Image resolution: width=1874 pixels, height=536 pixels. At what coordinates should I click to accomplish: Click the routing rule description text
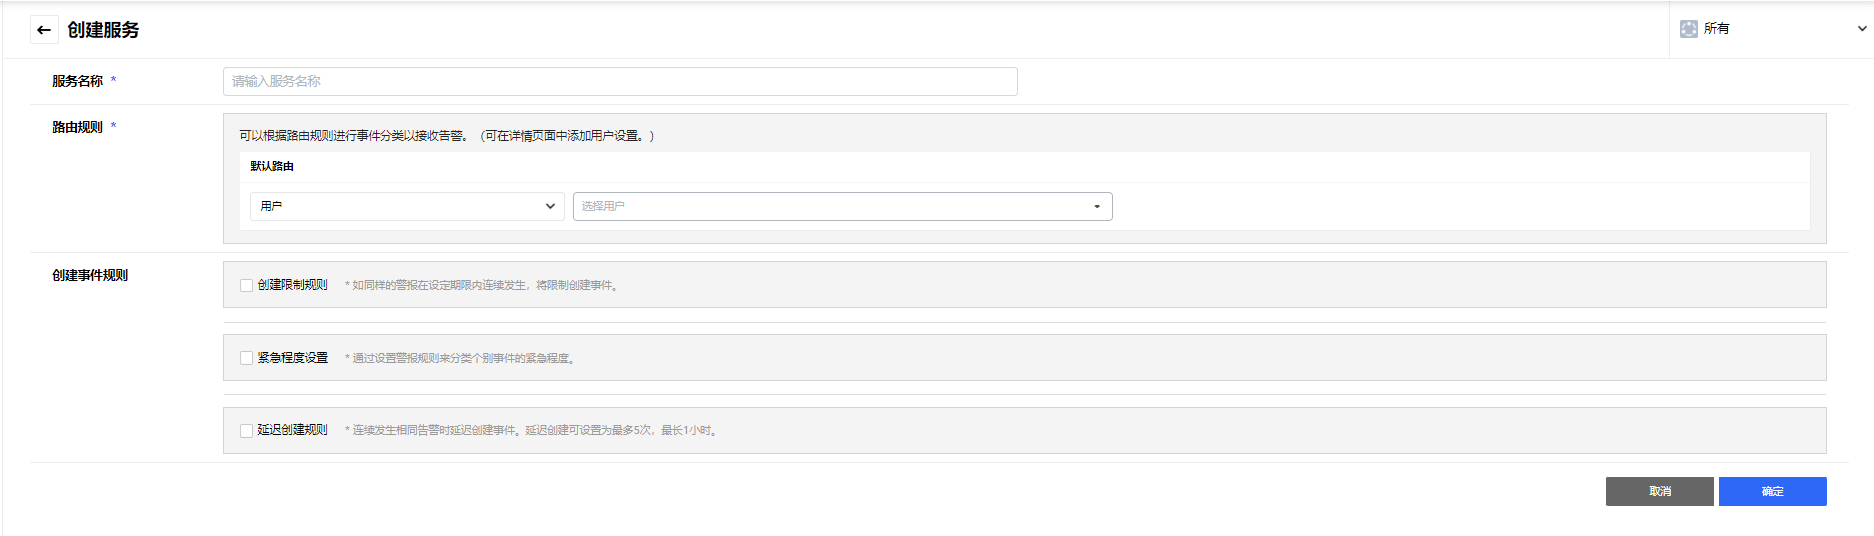point(447,136)
